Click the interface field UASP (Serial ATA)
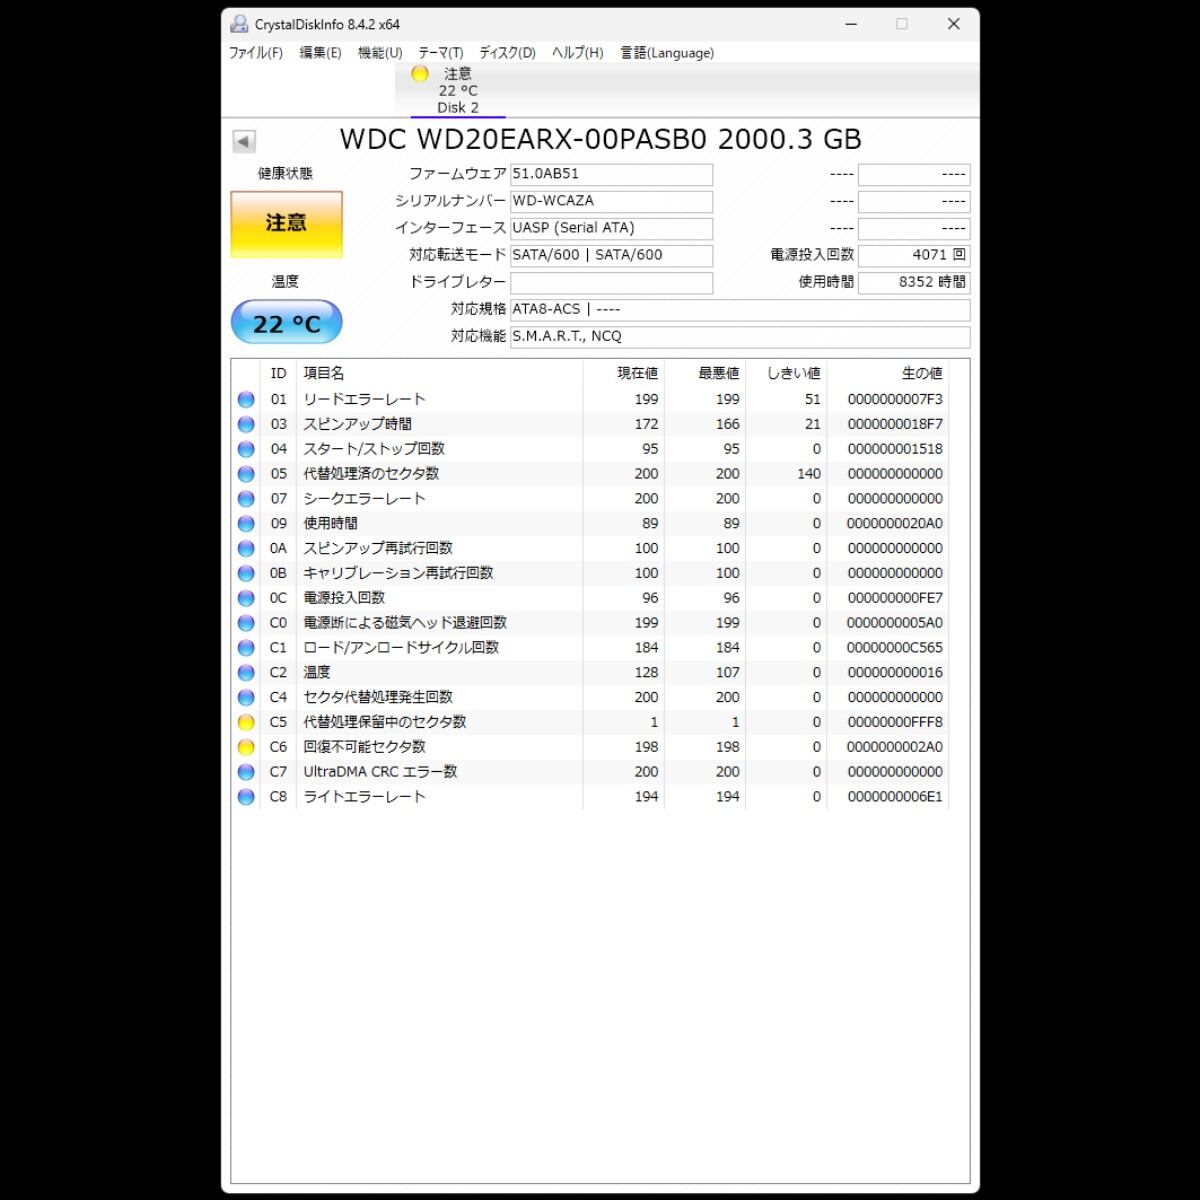Screen dimensions: 1200x1200 pos(611,228)
